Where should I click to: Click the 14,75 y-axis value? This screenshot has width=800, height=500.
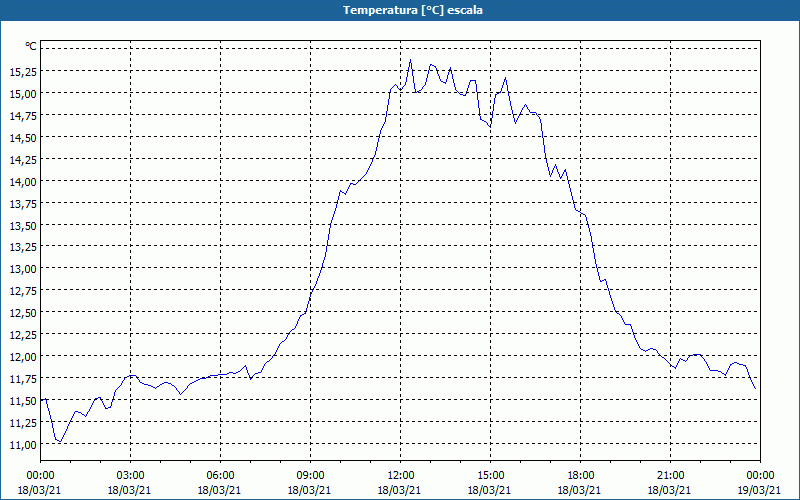tap(23, 116)
